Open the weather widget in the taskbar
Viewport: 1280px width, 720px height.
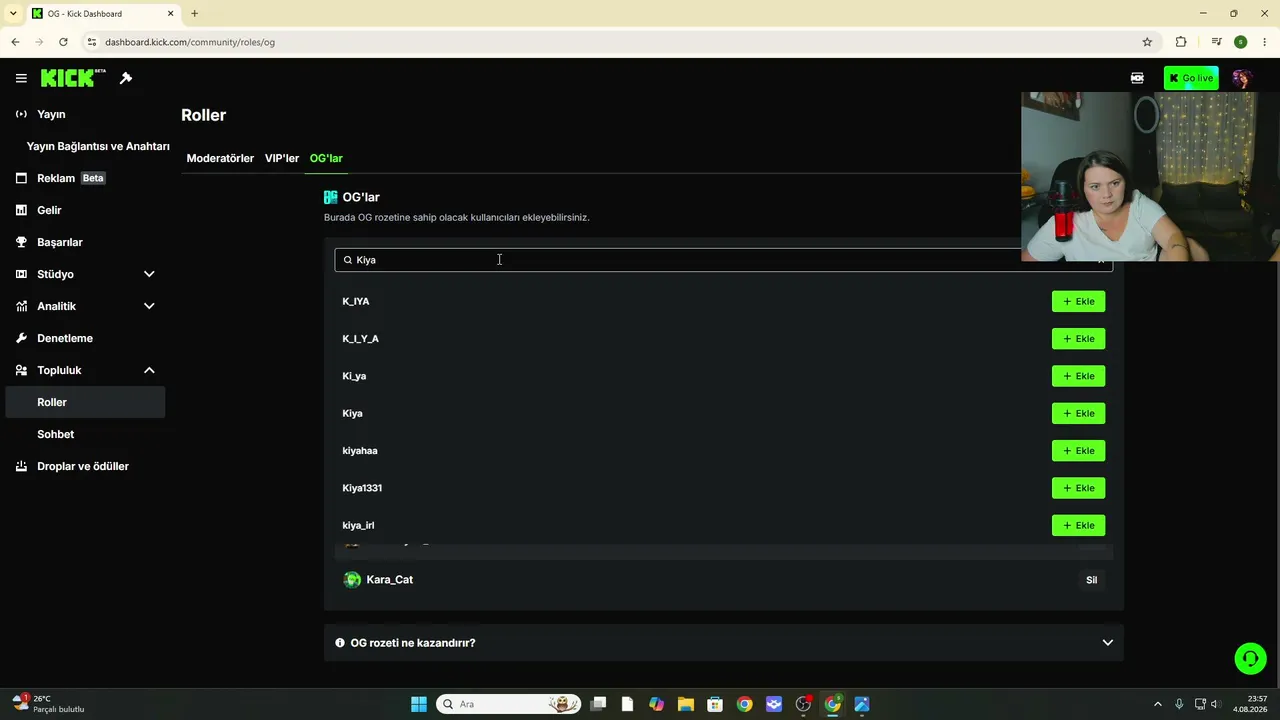click(48, 704)
